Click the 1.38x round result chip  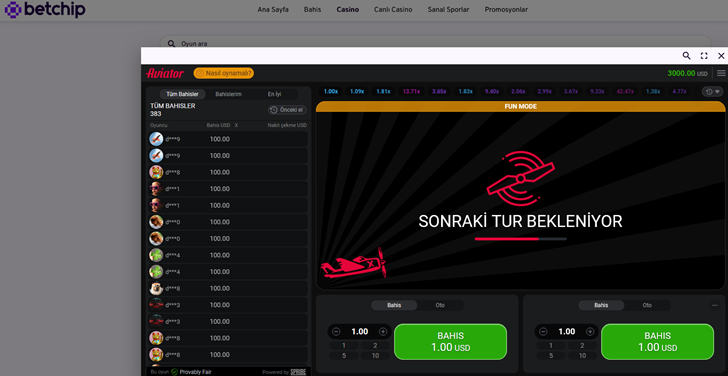click(x=653, y=91)
